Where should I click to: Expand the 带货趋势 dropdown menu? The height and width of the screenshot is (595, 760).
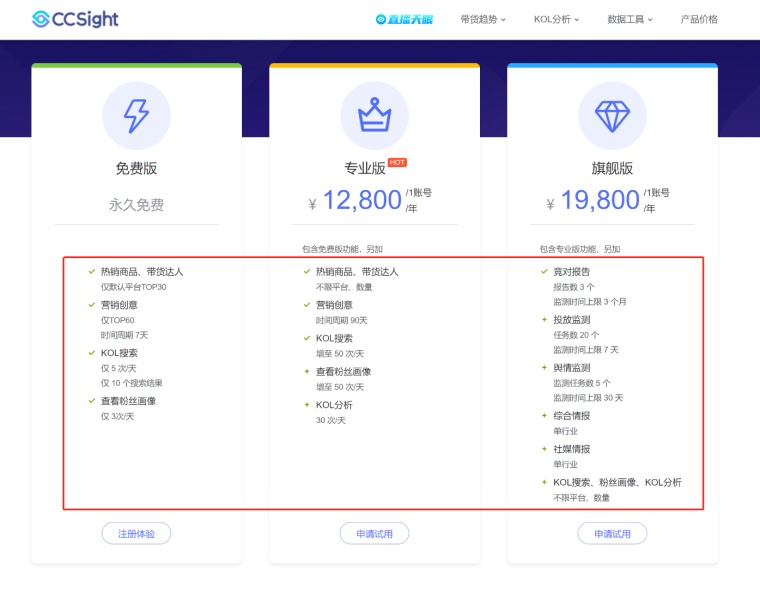(x=483, y=19)
